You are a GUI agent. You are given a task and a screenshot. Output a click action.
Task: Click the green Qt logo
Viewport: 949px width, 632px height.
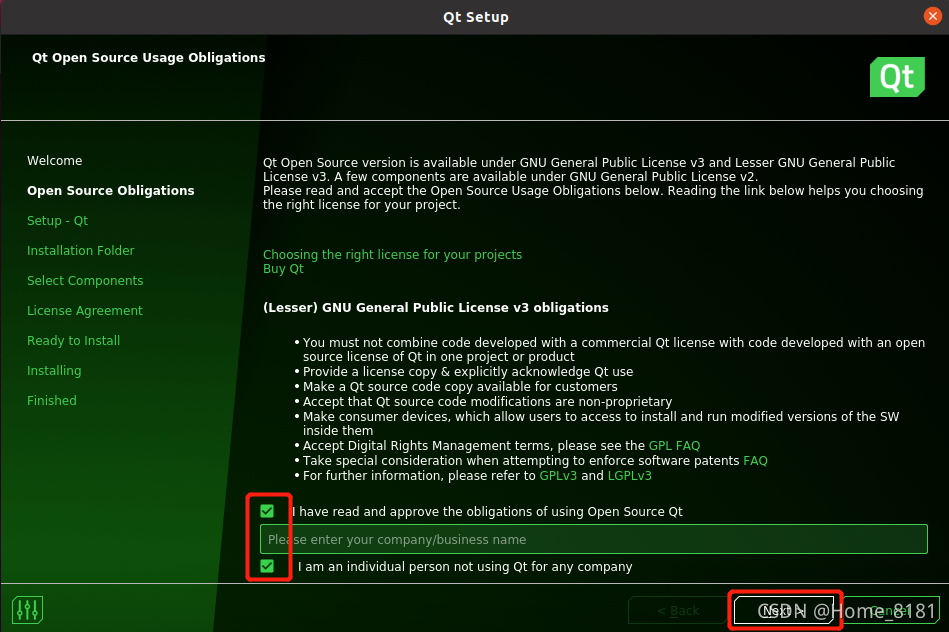pyautogui.click(x=897, y=77)
